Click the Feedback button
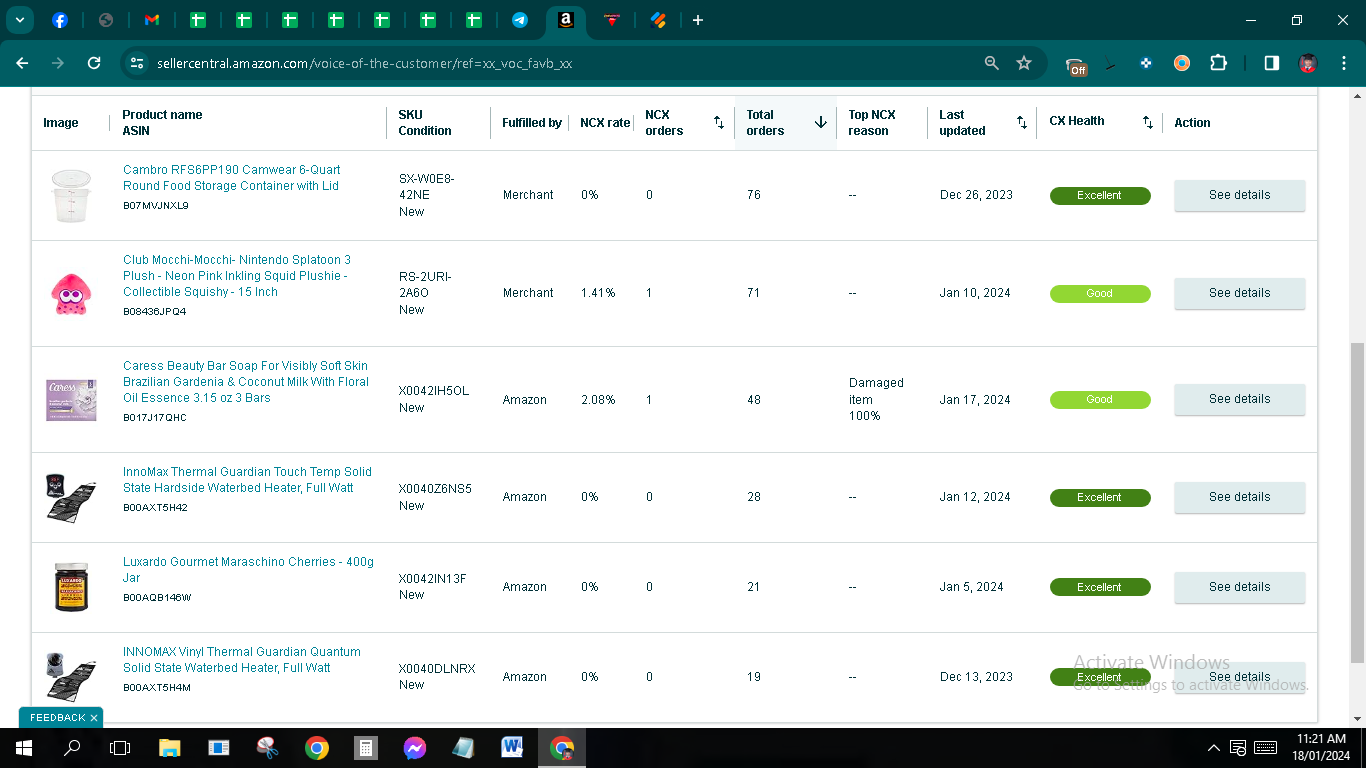 click(x=57, y=718)
